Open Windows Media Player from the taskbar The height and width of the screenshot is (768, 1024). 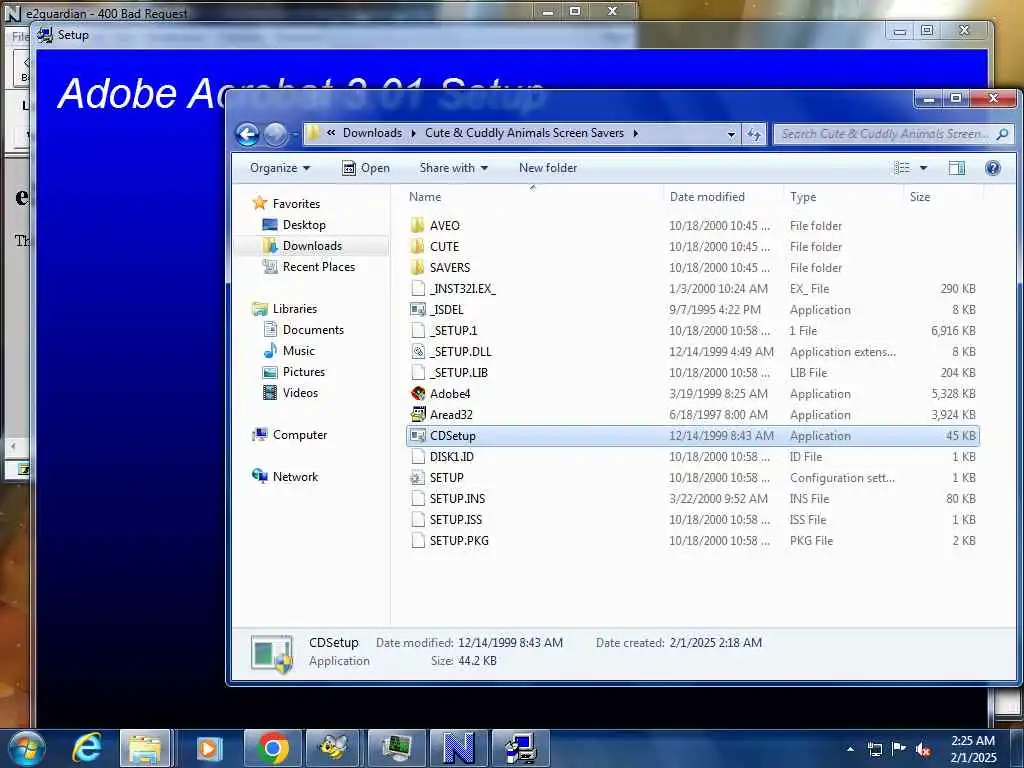(209, 748)
